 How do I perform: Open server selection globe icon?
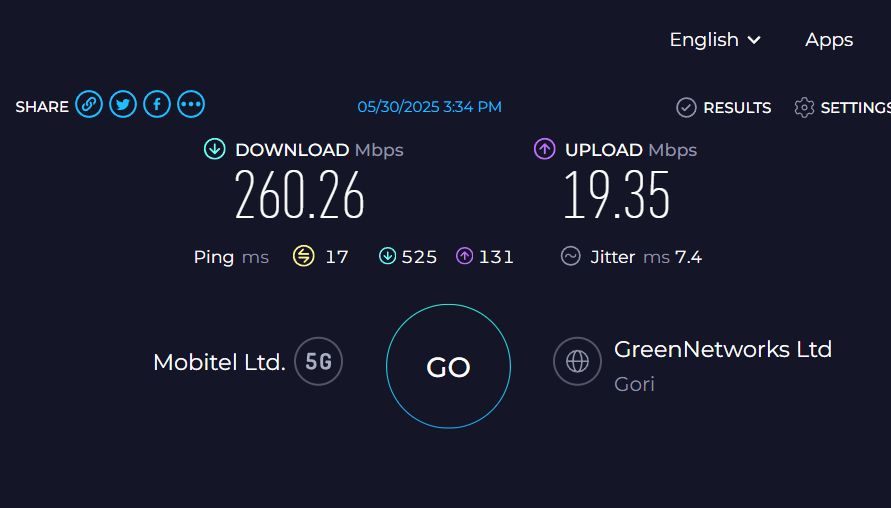pyautogui.click(x=577, y=361)
